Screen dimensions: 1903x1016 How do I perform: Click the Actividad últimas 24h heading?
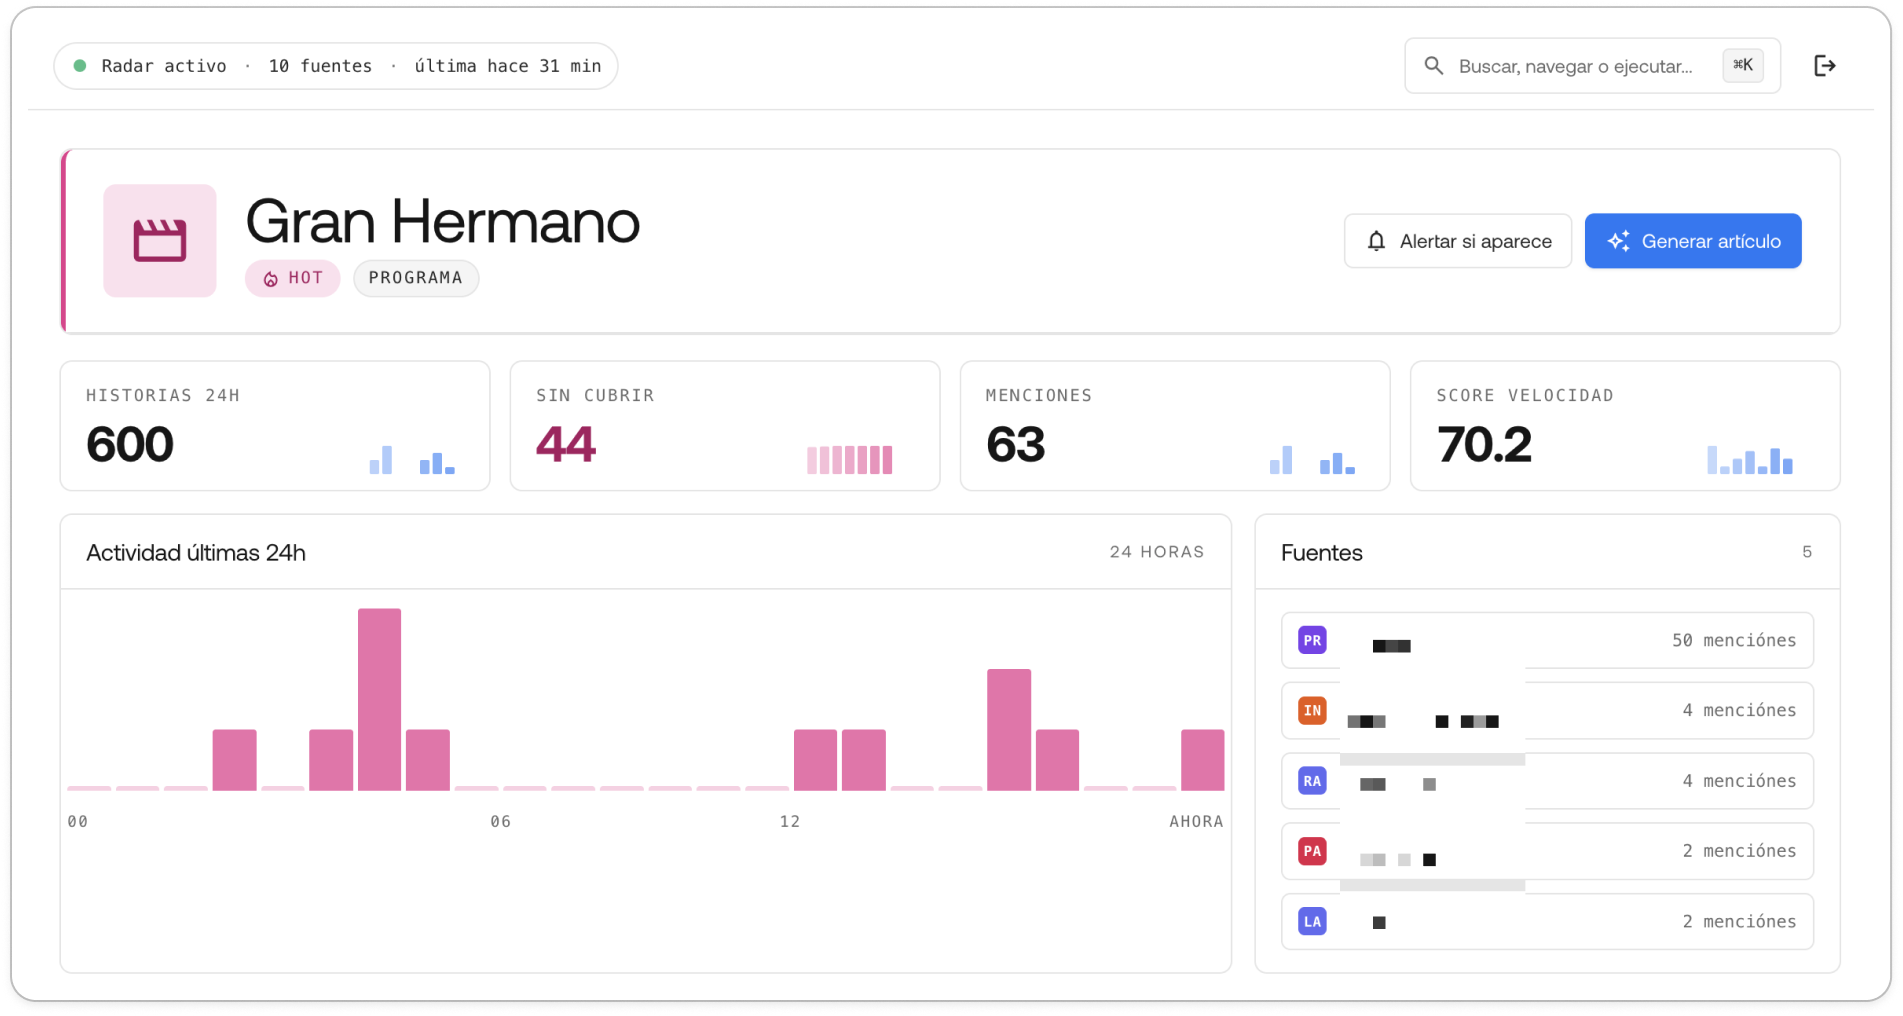point(196,553)
